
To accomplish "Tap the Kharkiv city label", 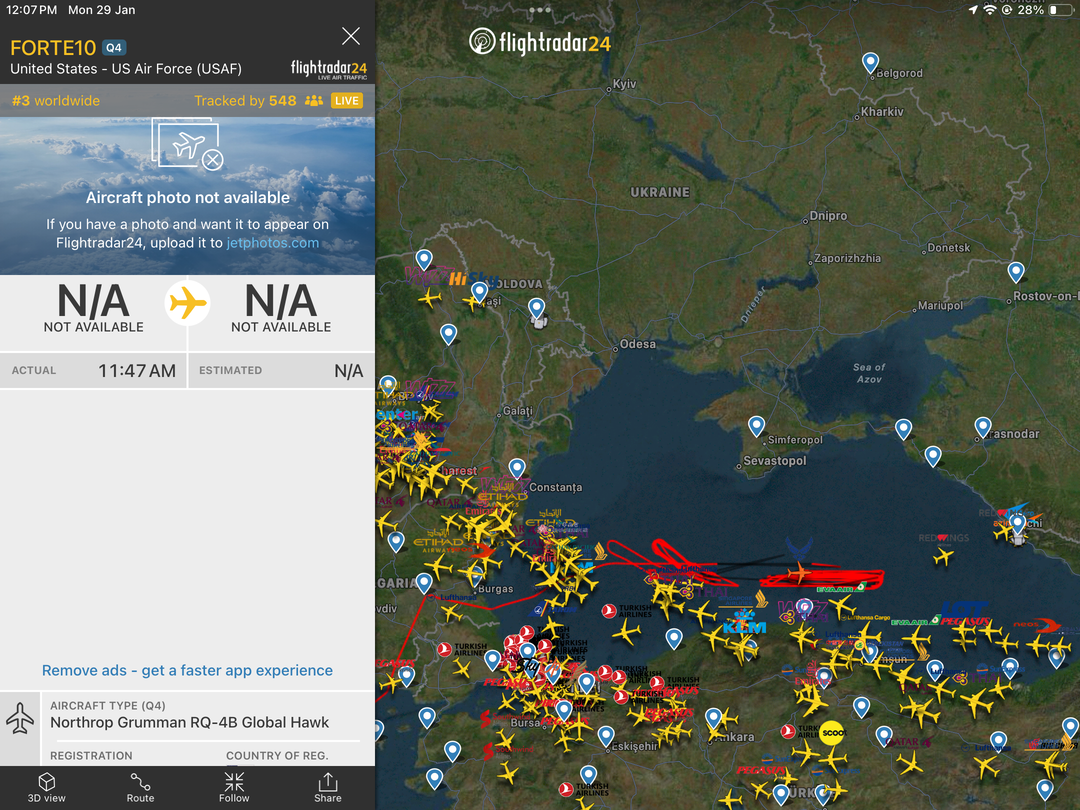I will [882, 112].
